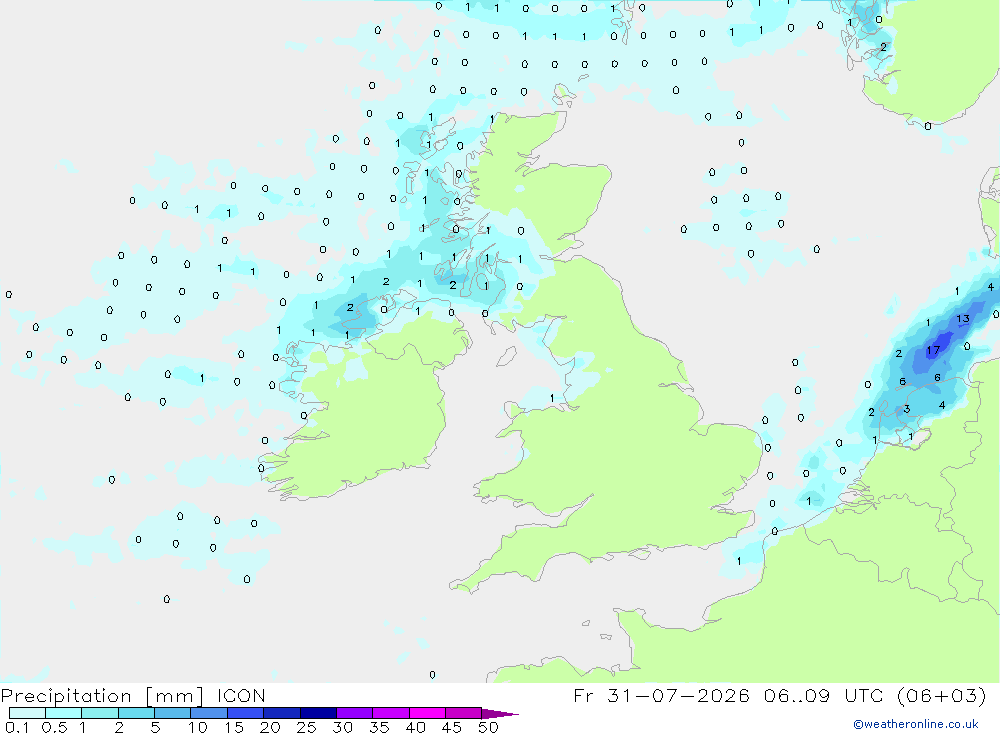Screen dimensions: 1000x733
Task: Click the legend label '0.1'
Action: tap(17, 727)
